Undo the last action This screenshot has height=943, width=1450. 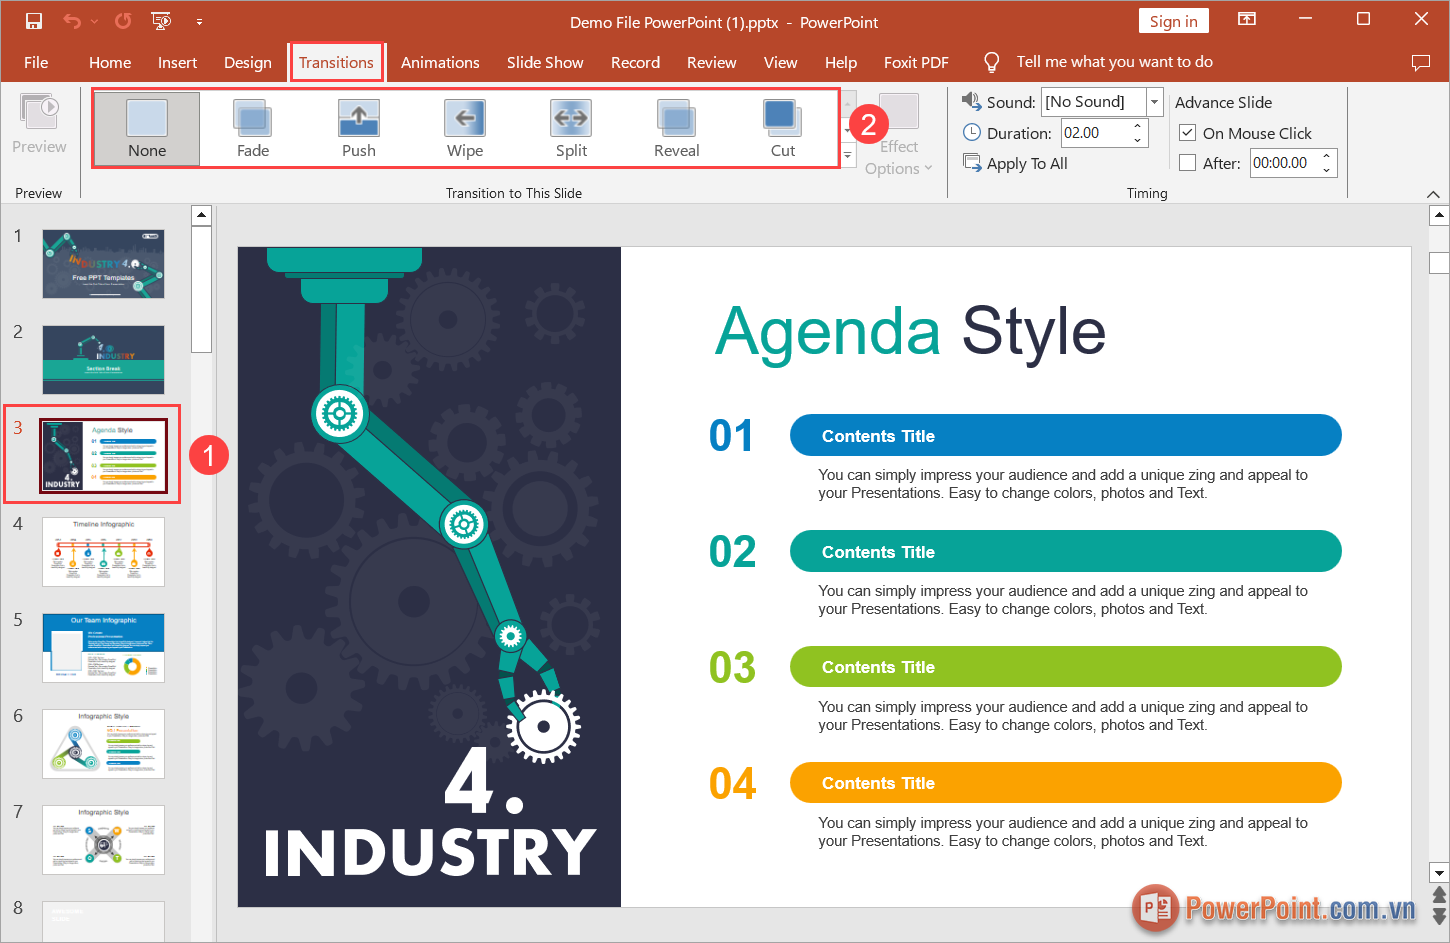click(71, 21)
